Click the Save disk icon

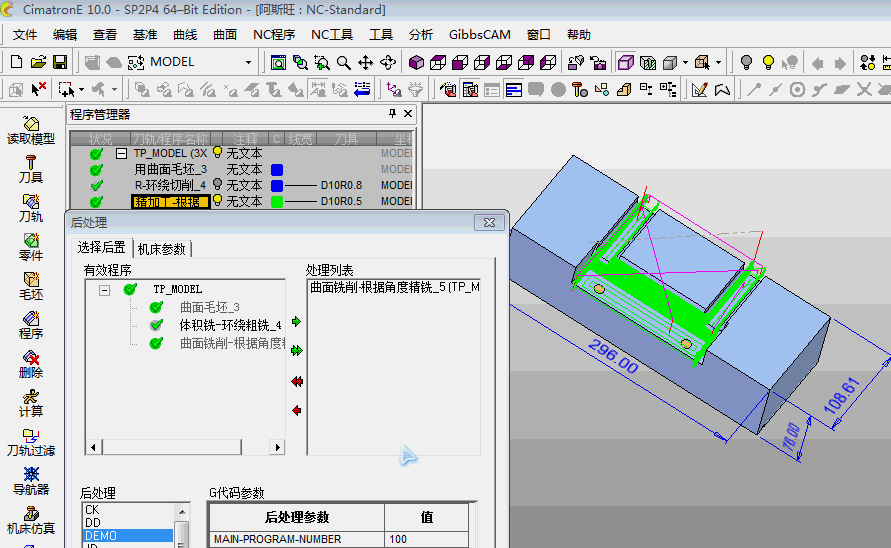(60, 62)
